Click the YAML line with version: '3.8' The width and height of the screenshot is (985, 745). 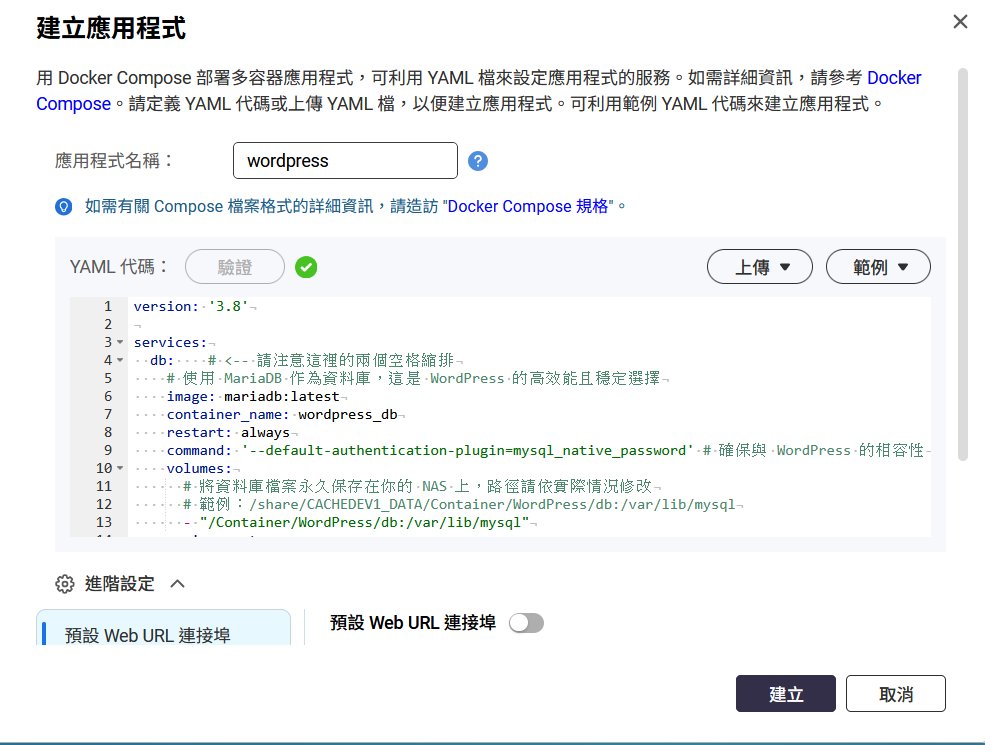click(191, 307)
